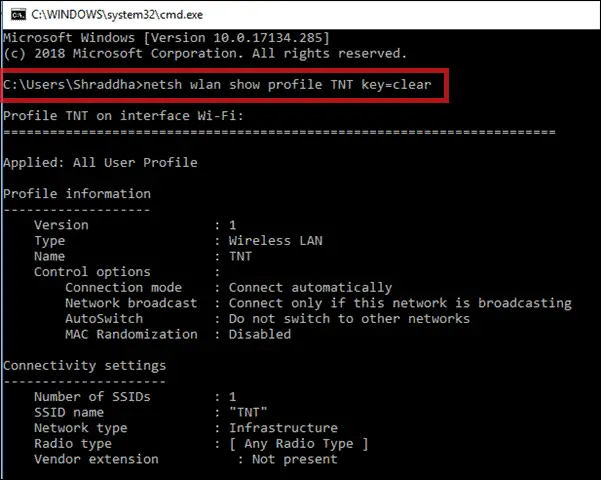
Task: Click the 'Network broadcast' label
Action: pos(131,303)
